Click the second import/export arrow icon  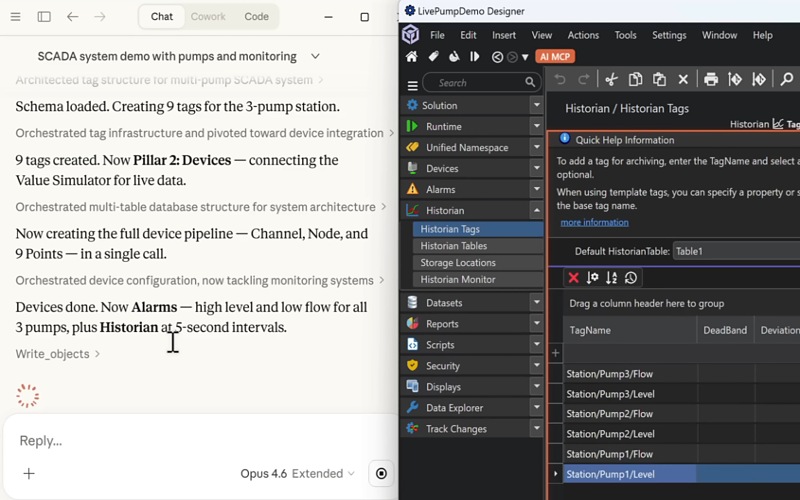(759, 80)
